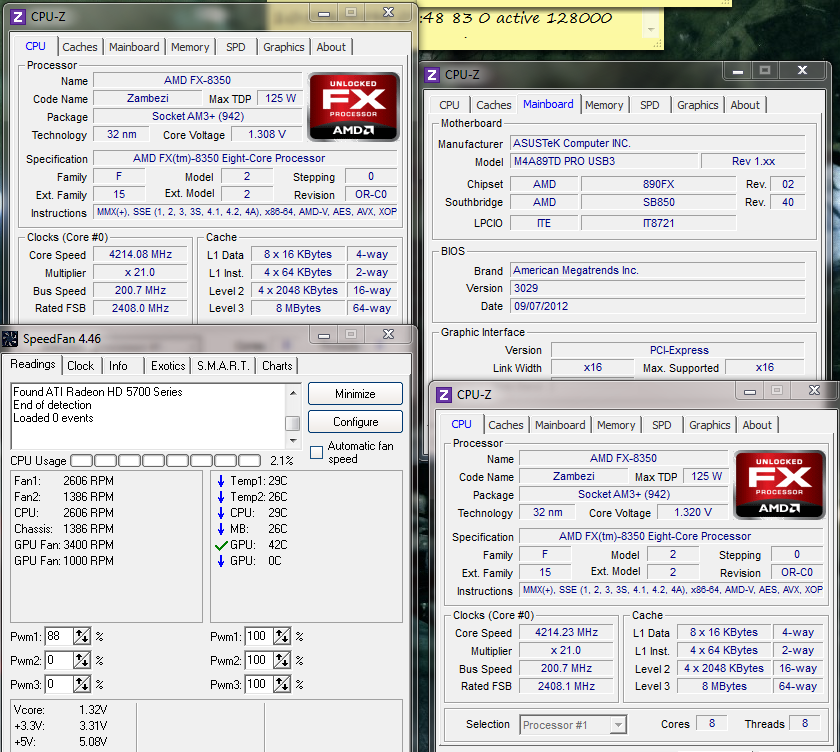Click the Model field "M4A89TD PRO USB3"
840x752 pixels.
604,161
